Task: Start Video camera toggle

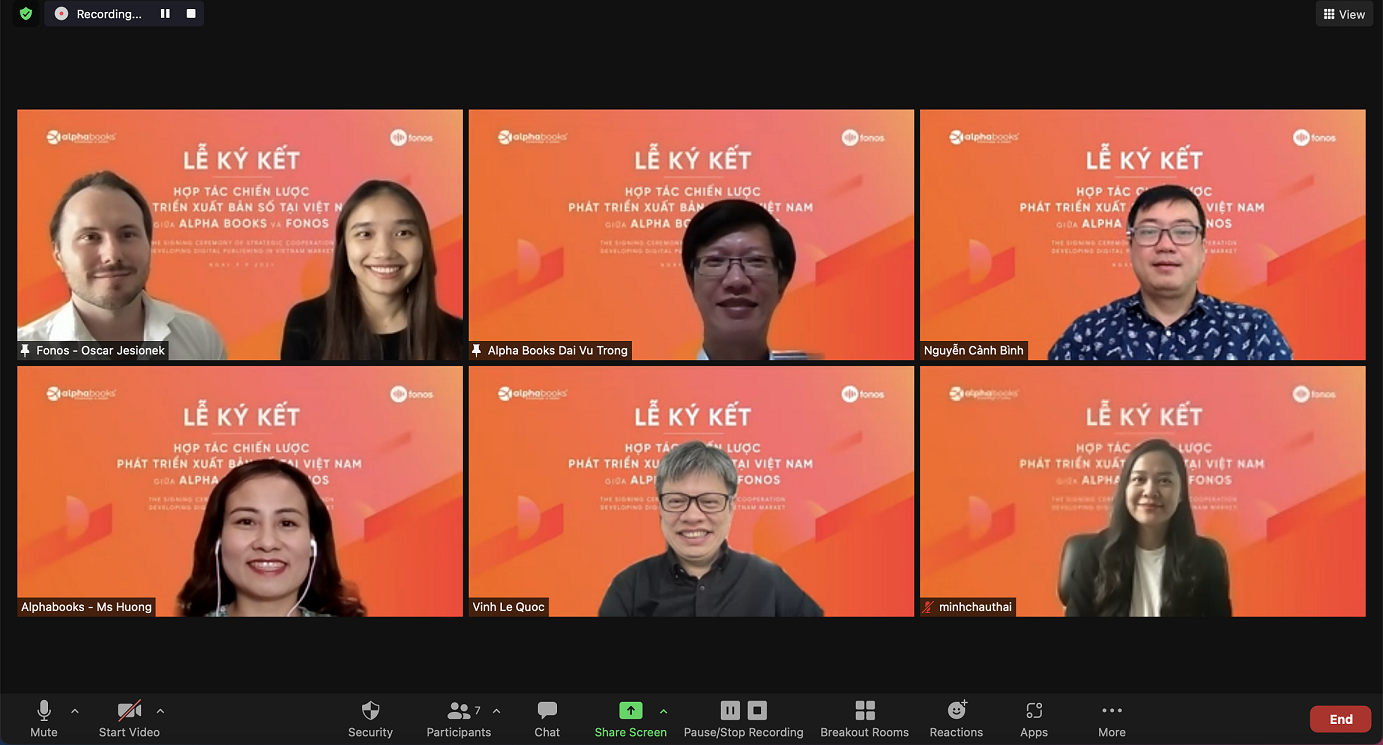Action: tap(129, 719)
